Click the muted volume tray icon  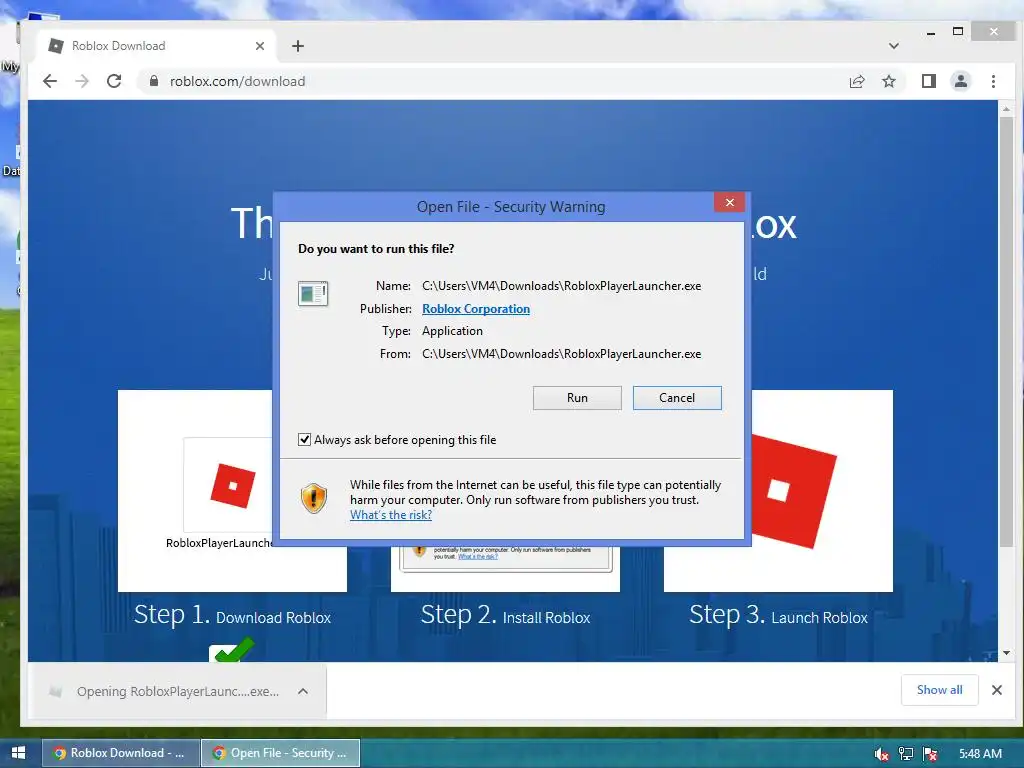pyautogui.click(x=881, y=754)
